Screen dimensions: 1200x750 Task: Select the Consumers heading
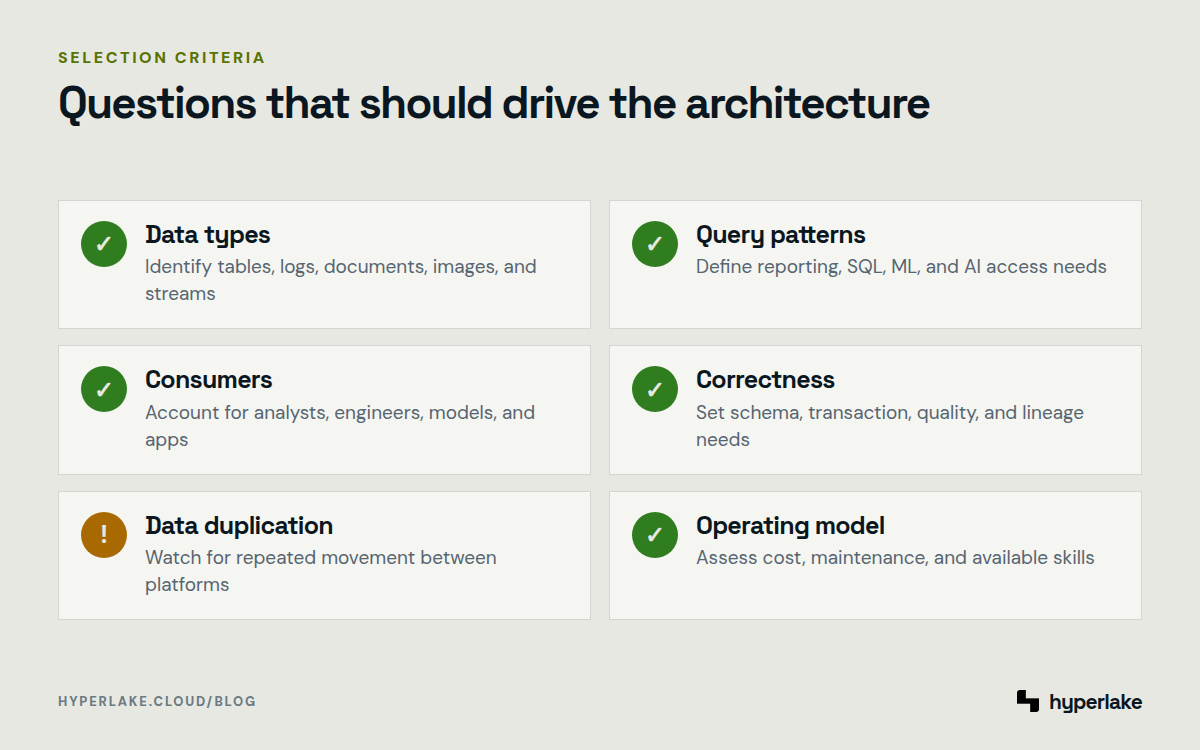point(209,380)
